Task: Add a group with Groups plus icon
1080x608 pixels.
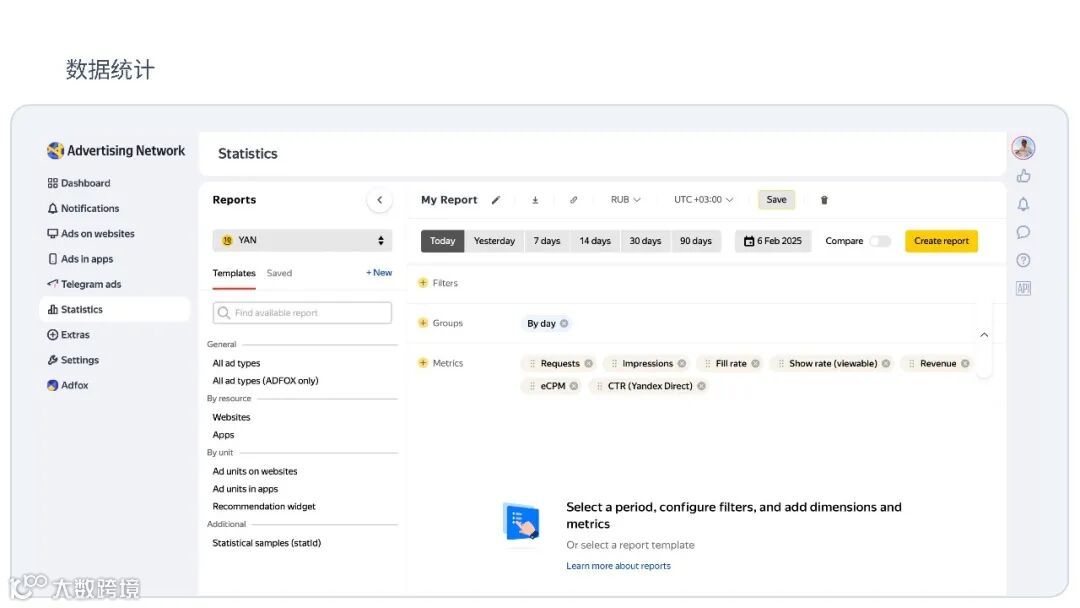Action: tap(423, 323)
